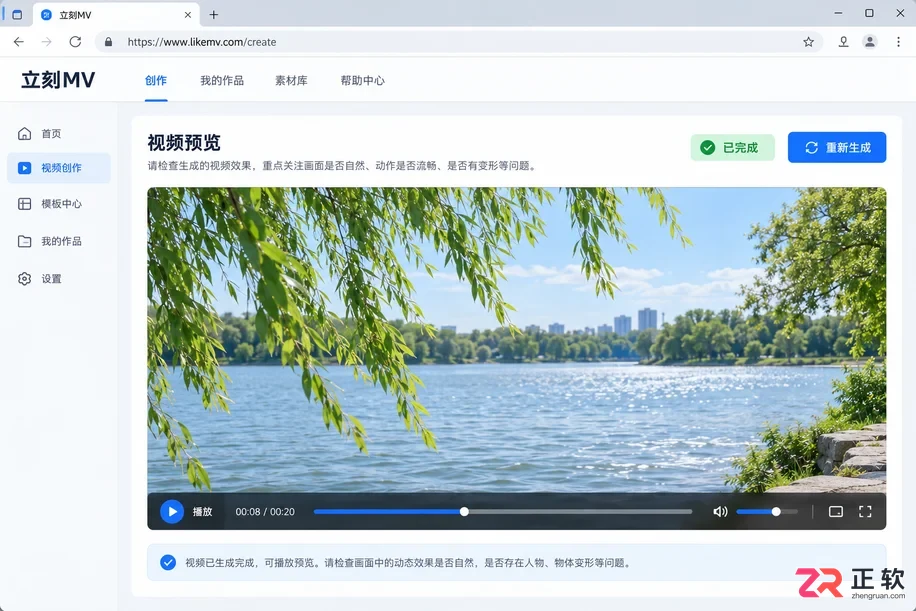The image size is (916, 611).
Task: Switch to the top 我的作品 tab
Action: click(222, 81)
